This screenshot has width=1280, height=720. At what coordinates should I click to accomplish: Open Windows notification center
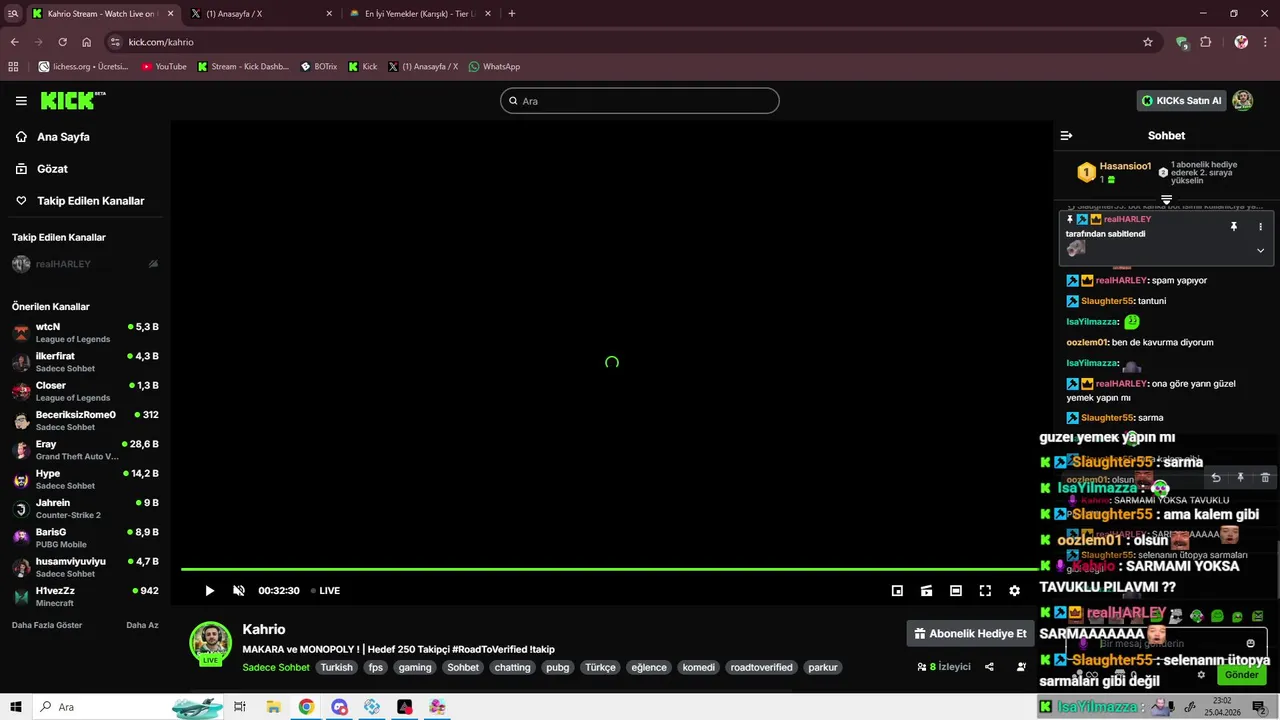(x=1259, y=707)
